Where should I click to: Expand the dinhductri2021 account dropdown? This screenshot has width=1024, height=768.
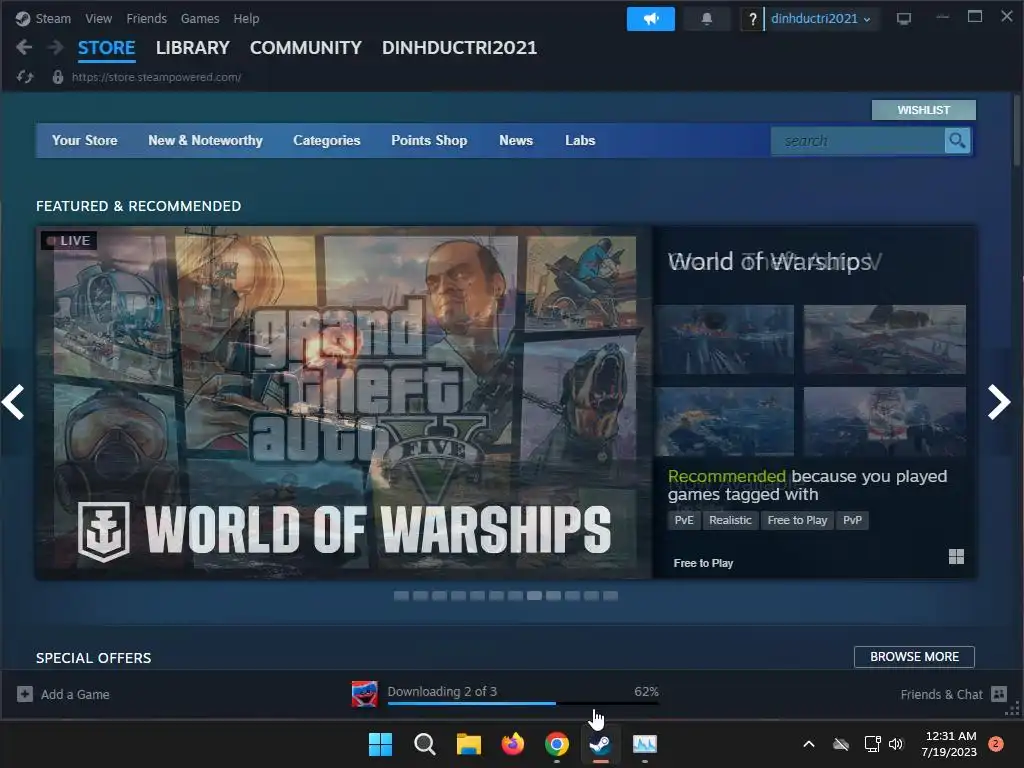820,19
